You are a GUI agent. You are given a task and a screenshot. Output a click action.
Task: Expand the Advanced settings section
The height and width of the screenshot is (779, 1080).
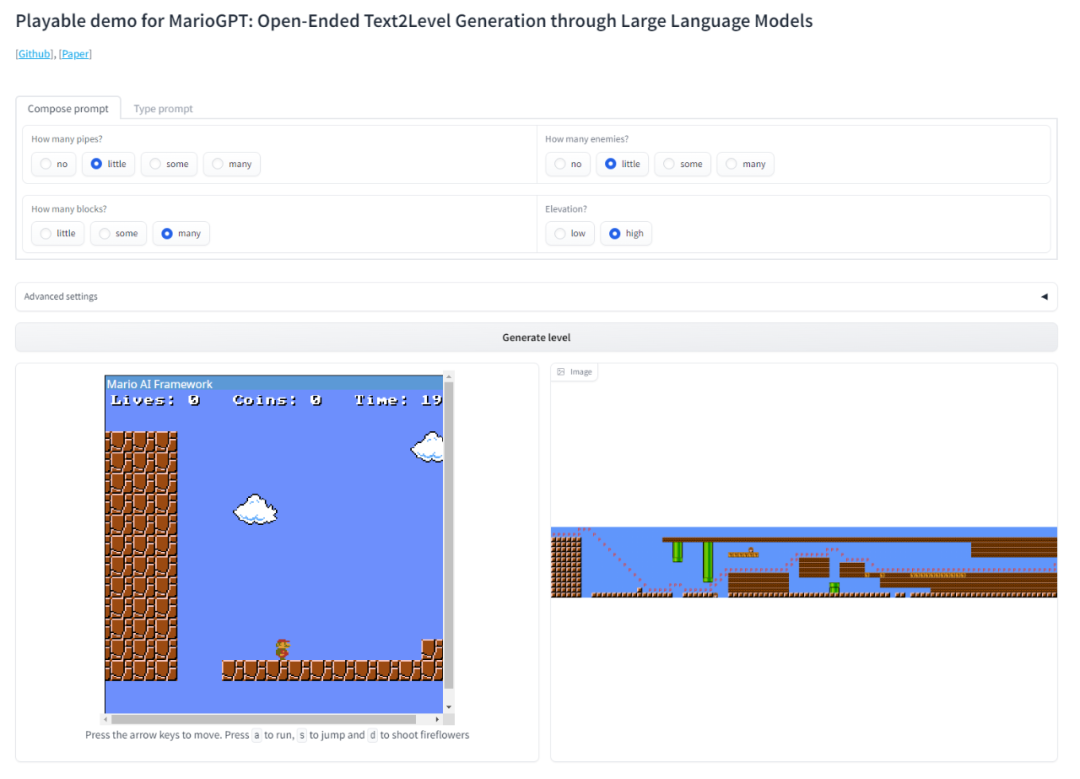coord(536,296)
